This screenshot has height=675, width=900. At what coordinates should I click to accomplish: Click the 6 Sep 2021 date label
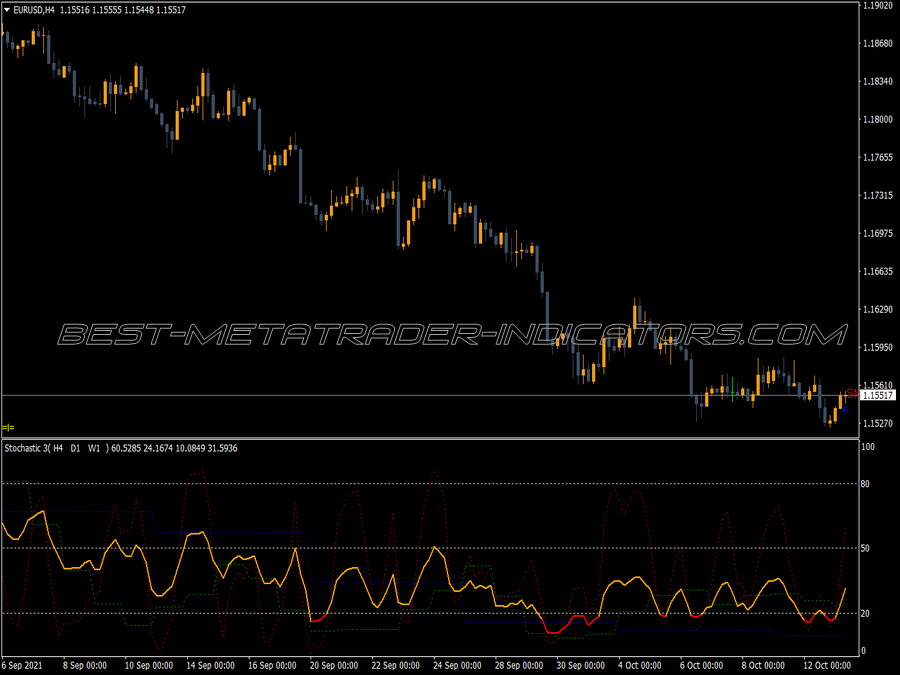point(22,665)
